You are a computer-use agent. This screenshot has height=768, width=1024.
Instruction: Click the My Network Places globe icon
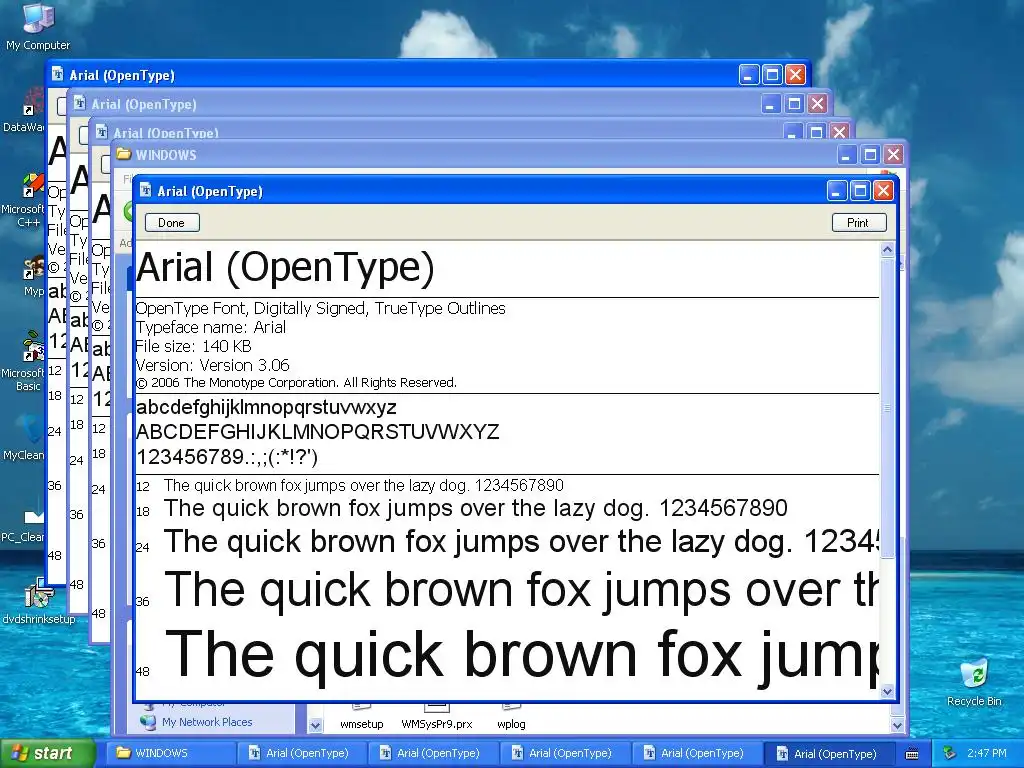pos(148,722)
